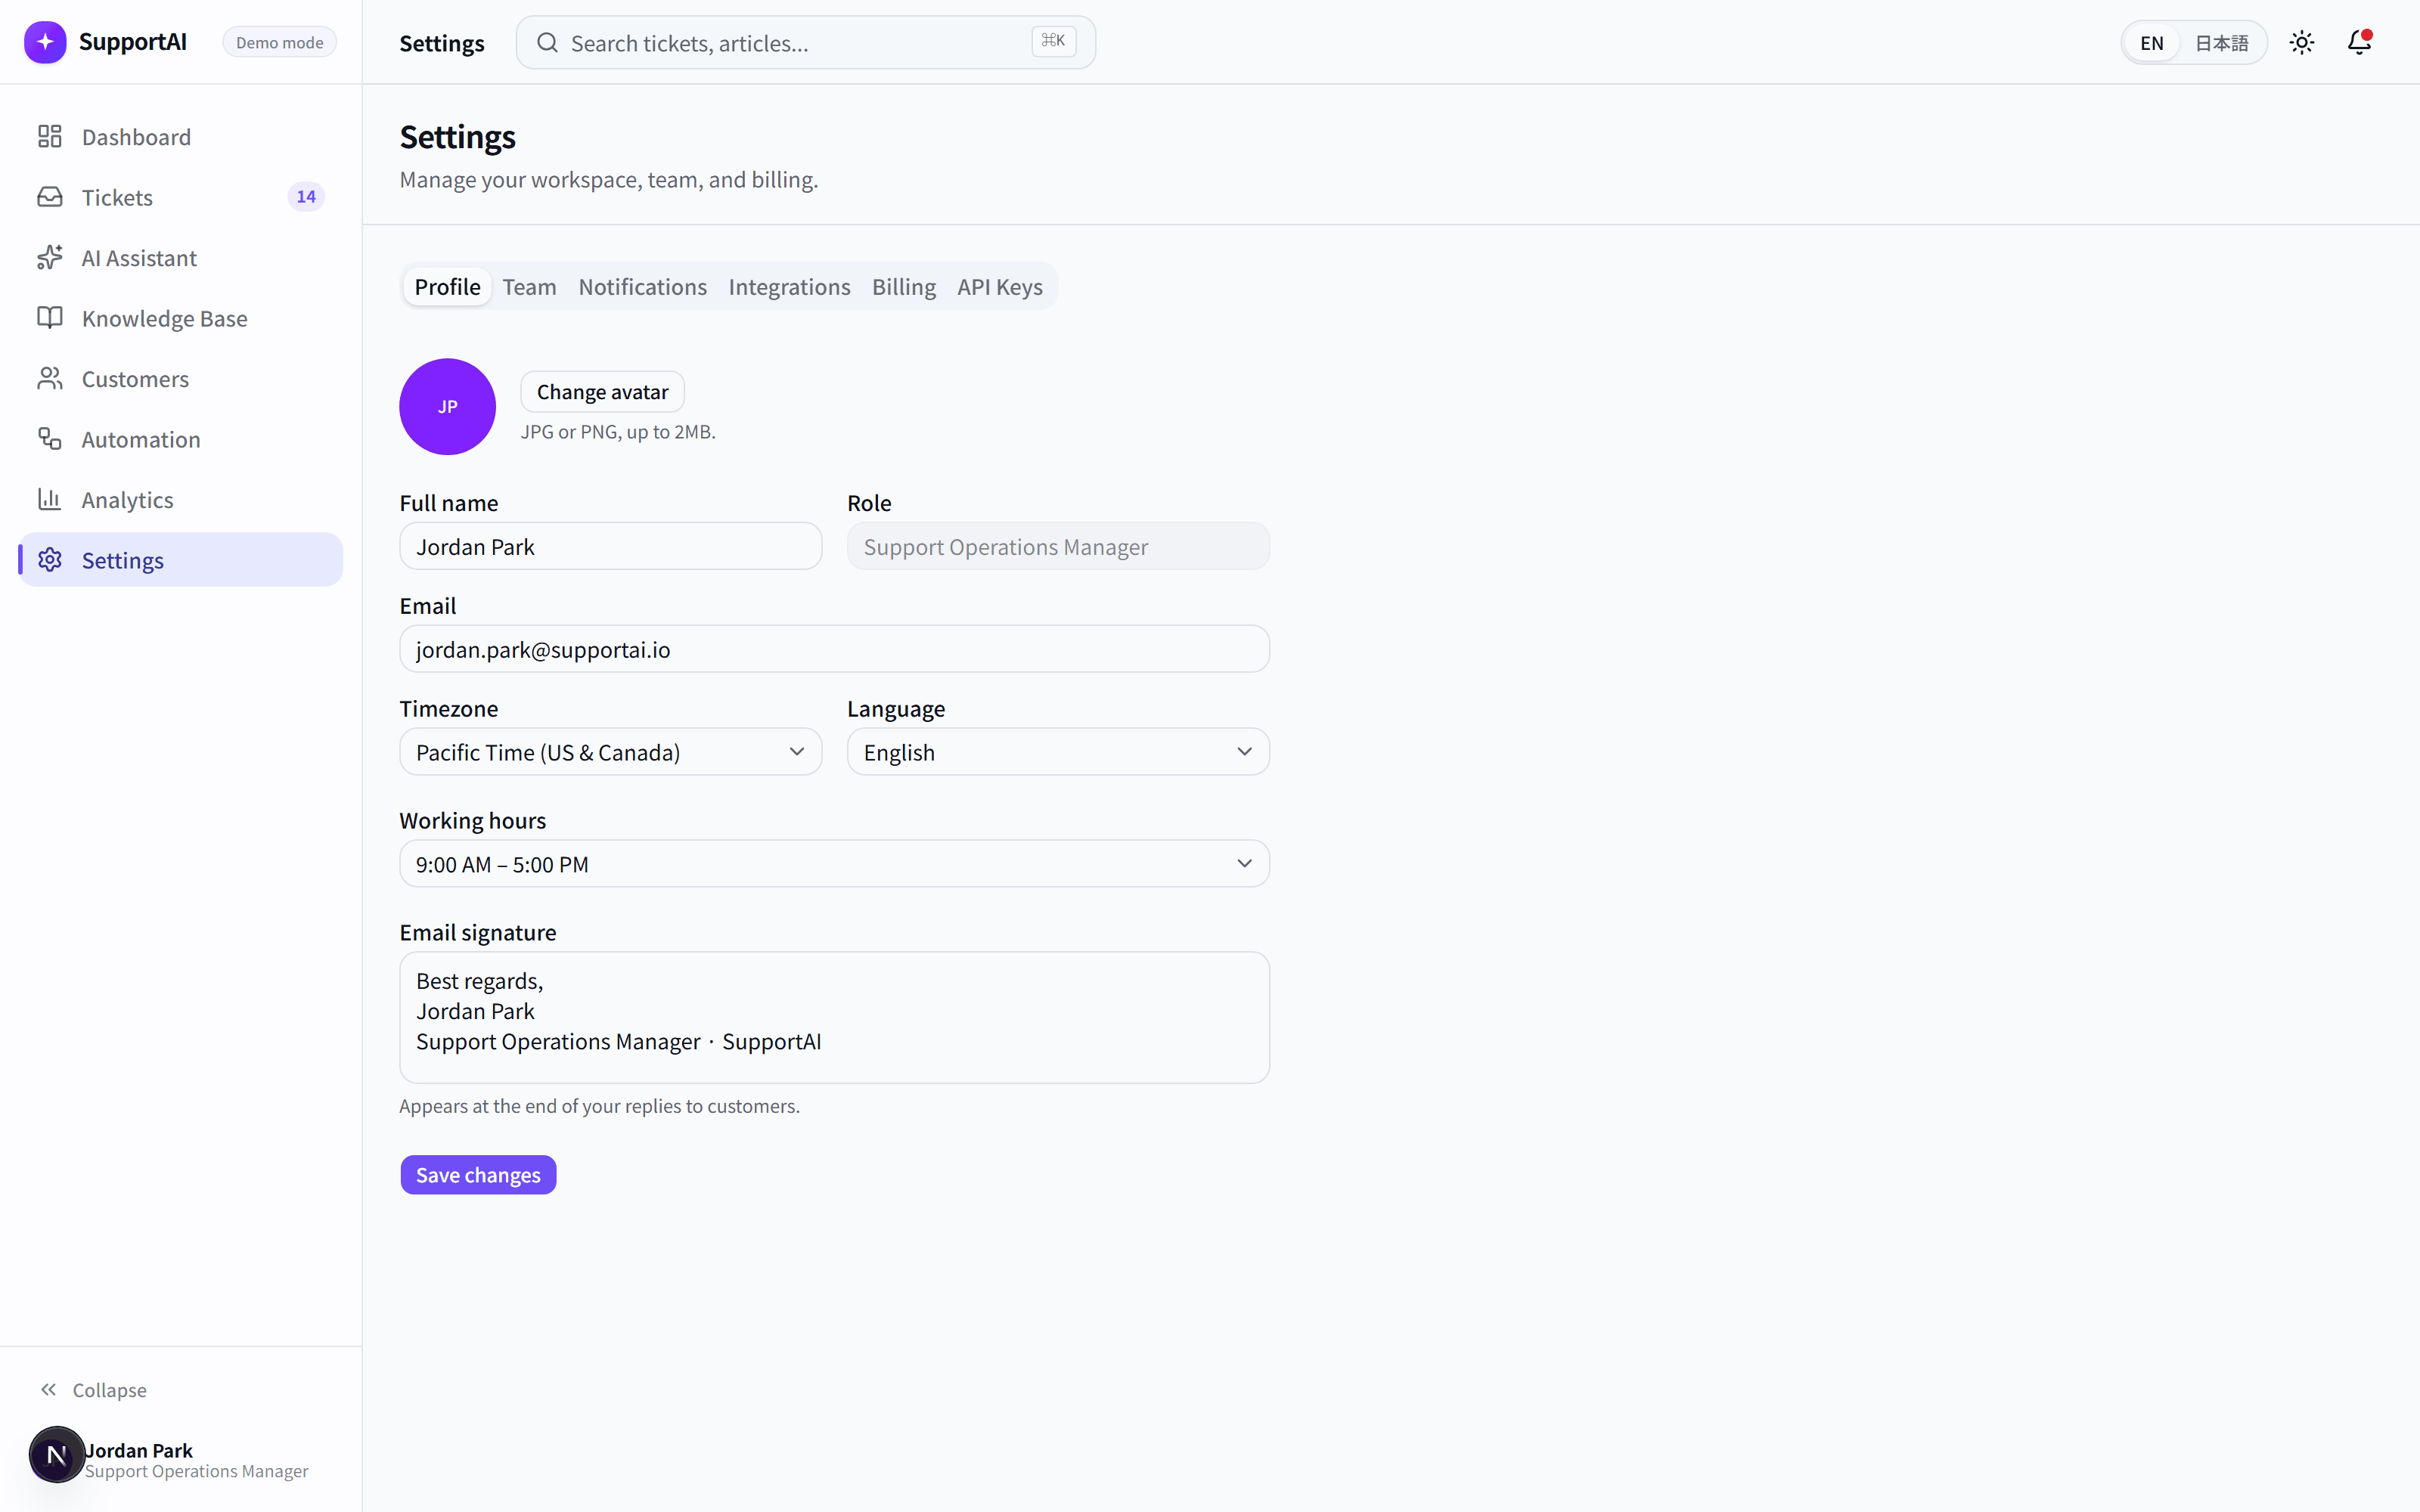The width and height of the screenshot is (2420, 1512).
Task: Open the AI Assistant page
Action: click(180, 258)
